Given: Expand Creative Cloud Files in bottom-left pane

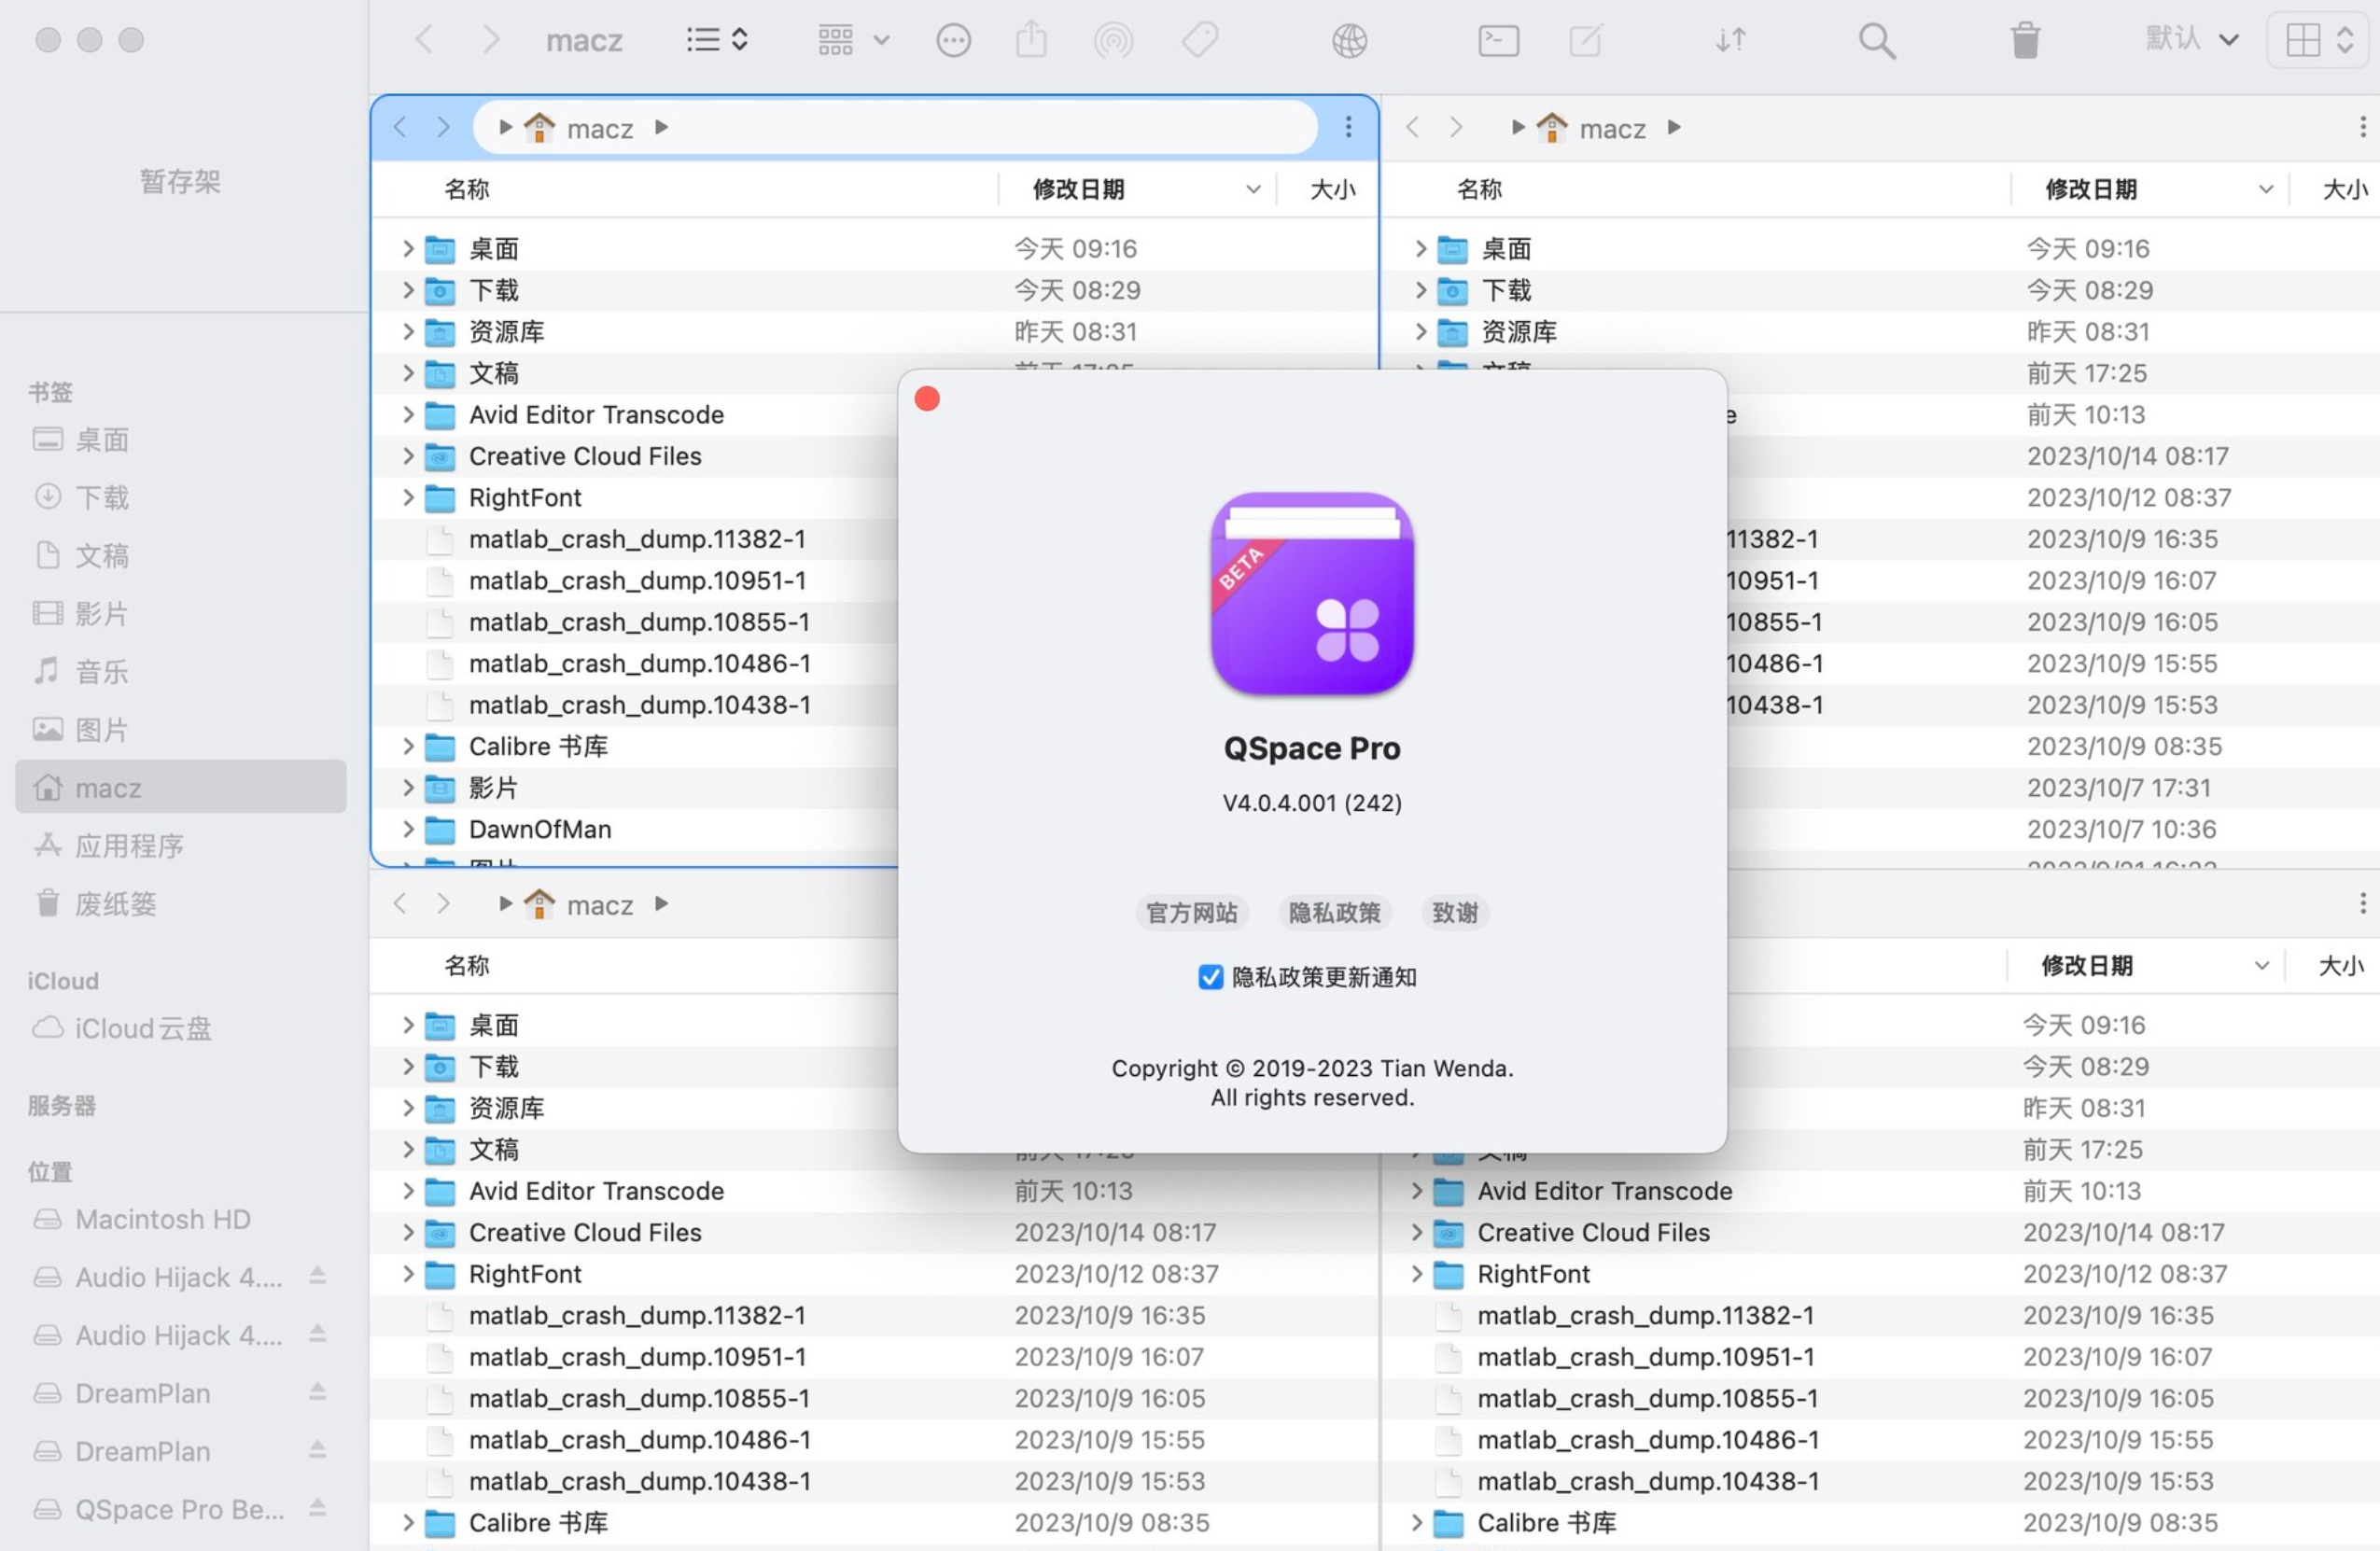Looking at the screenshot, I should pyautogui.click(x=408, y=1232).
